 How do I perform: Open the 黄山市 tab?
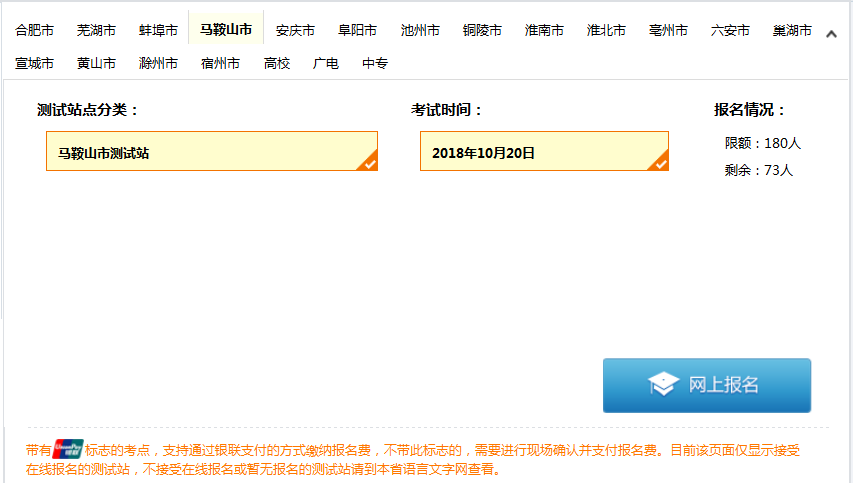[96, 64]
